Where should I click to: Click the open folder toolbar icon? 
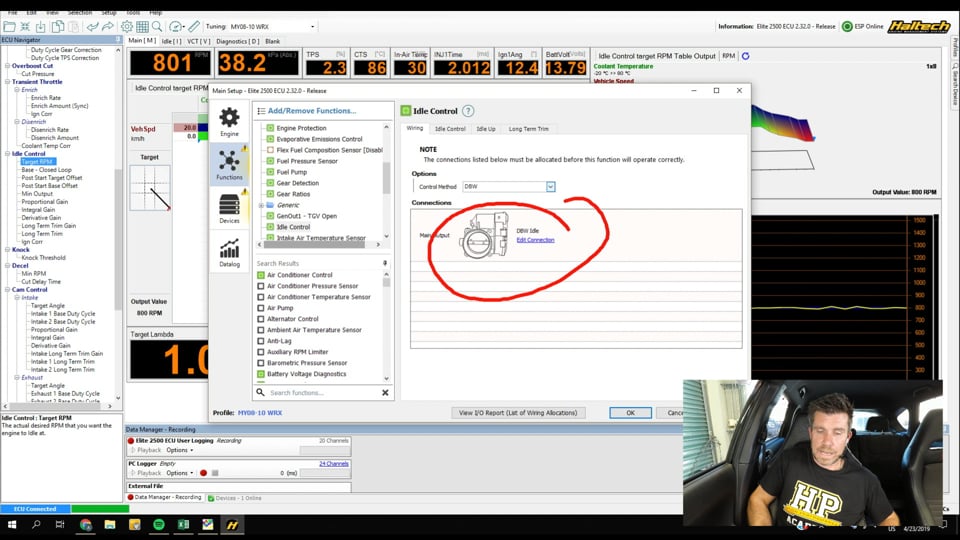pyautogui.click(x=9, y=26)
